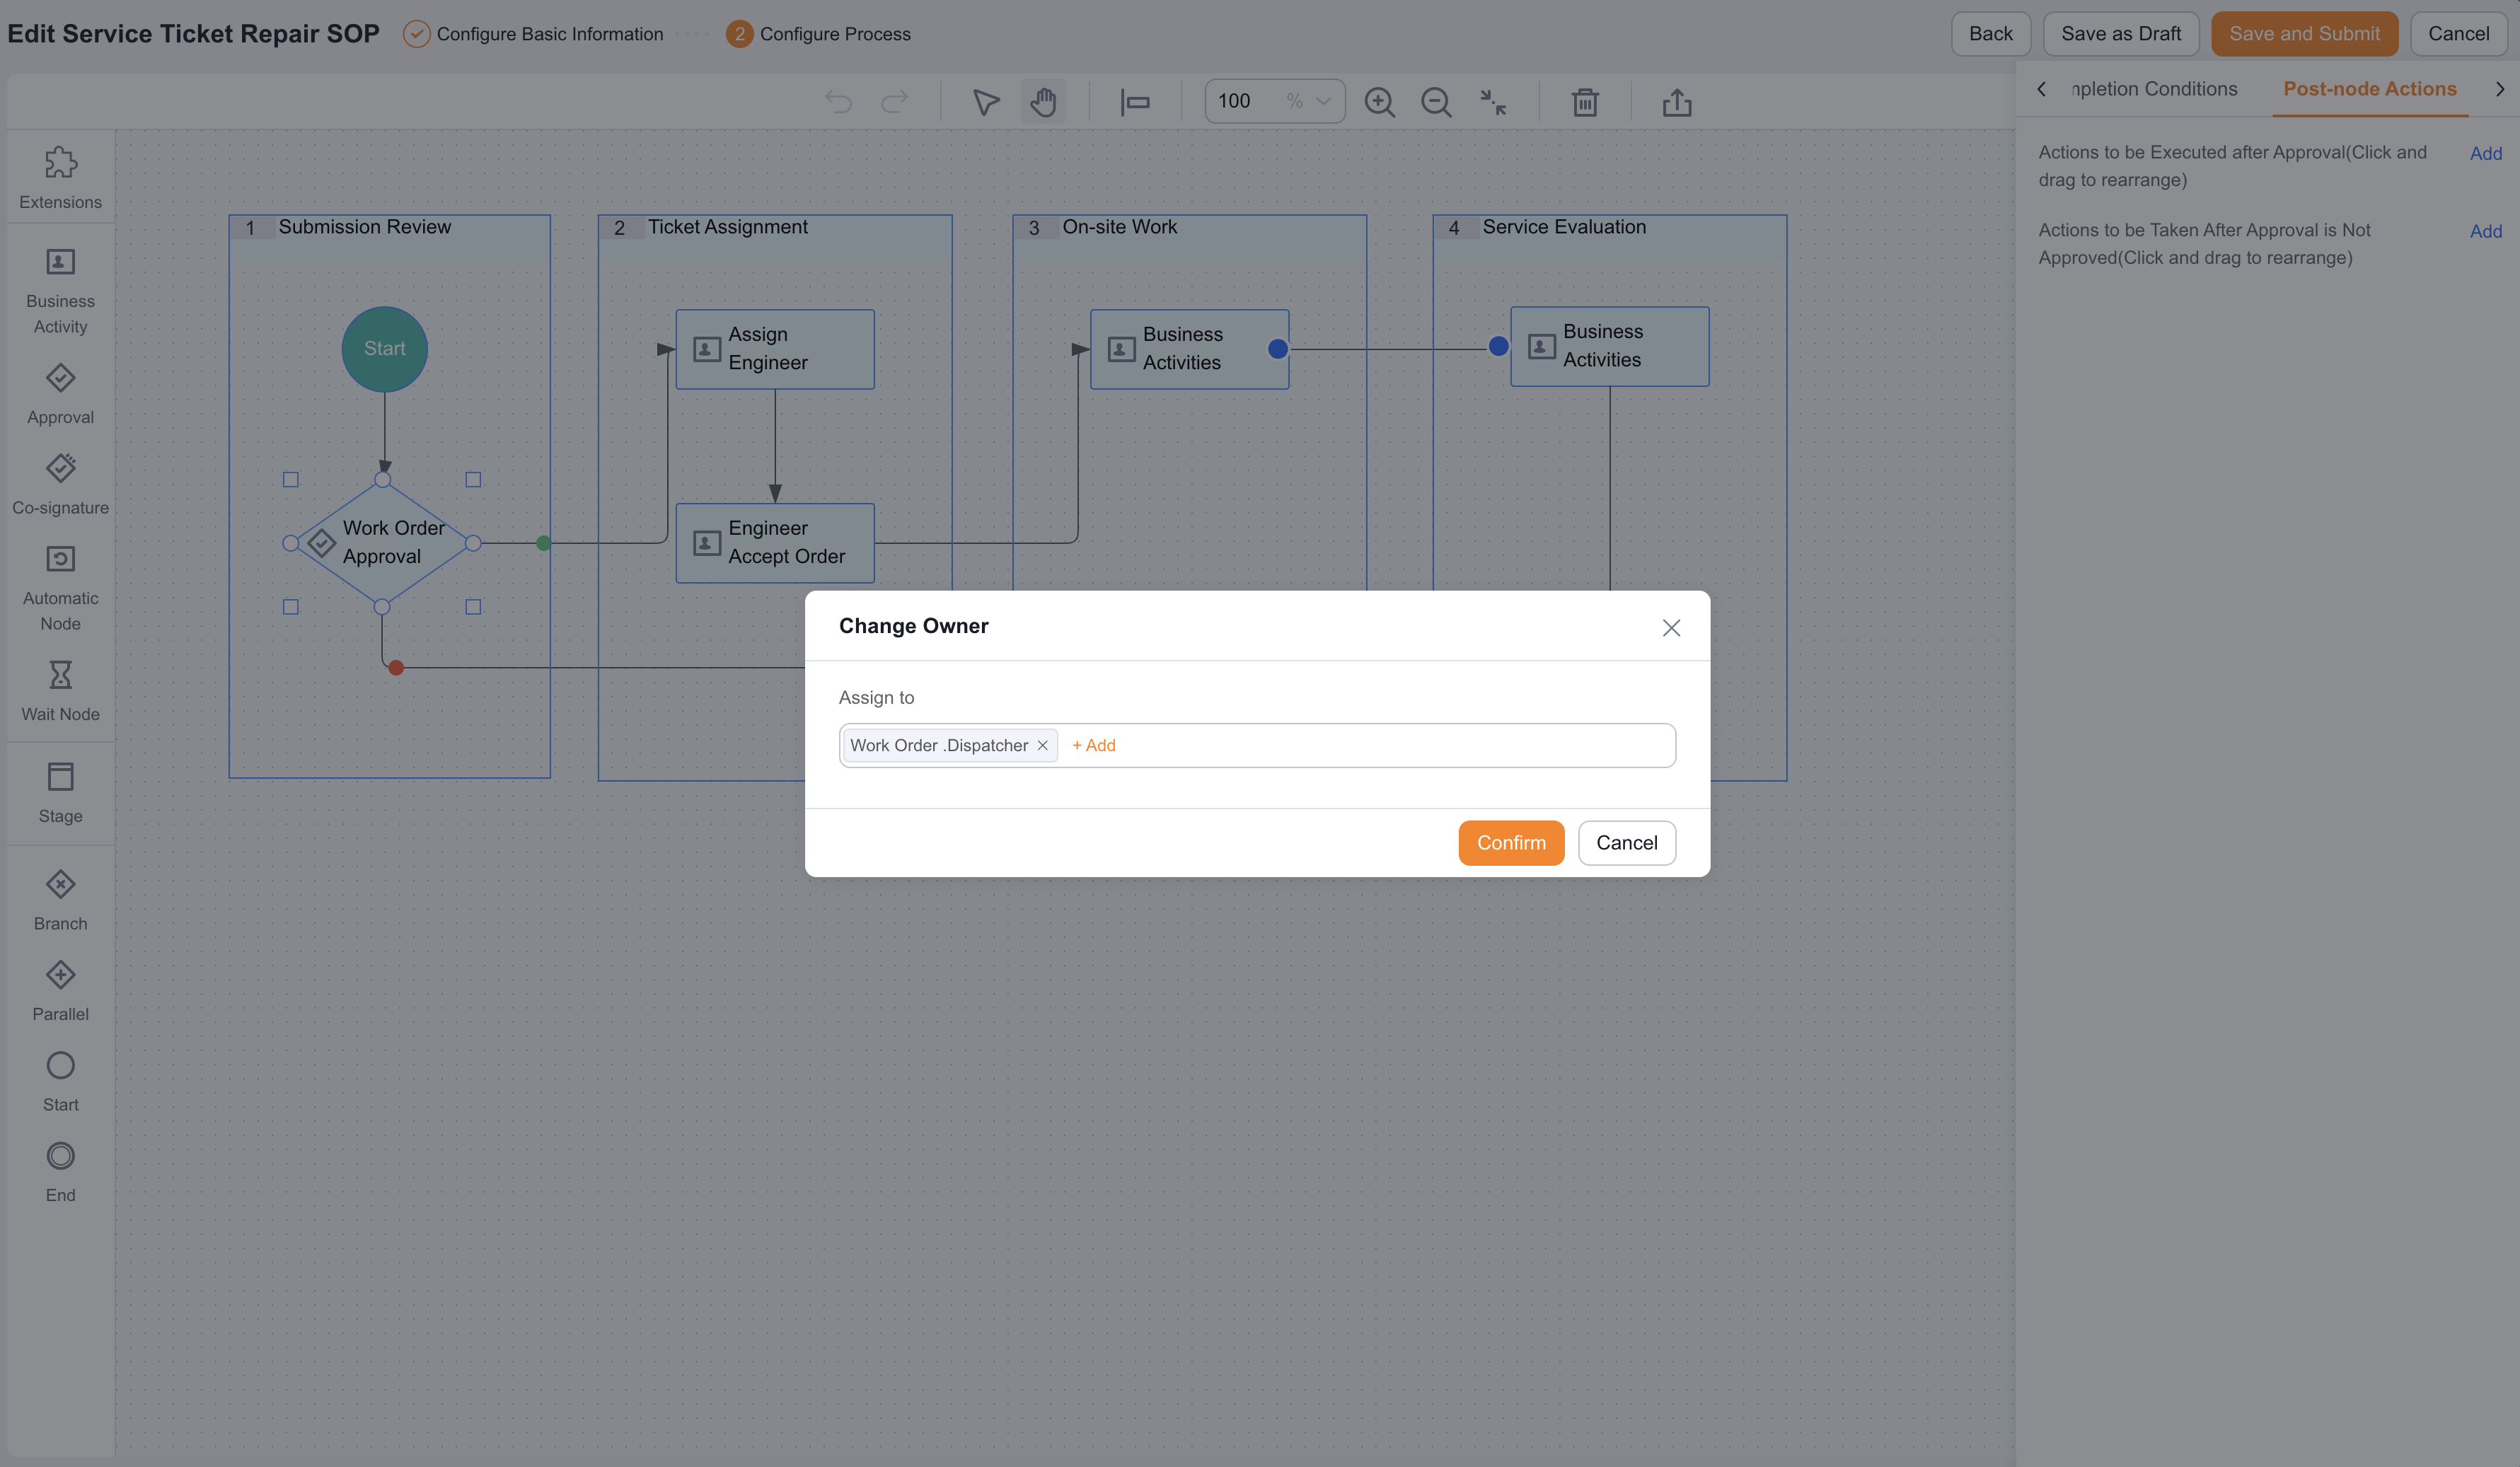This screenshot has height=1467, width=2520.
Task: Click the trash delete icon in toolbar
Action: pyautogui.click(x=1585, y=102)
